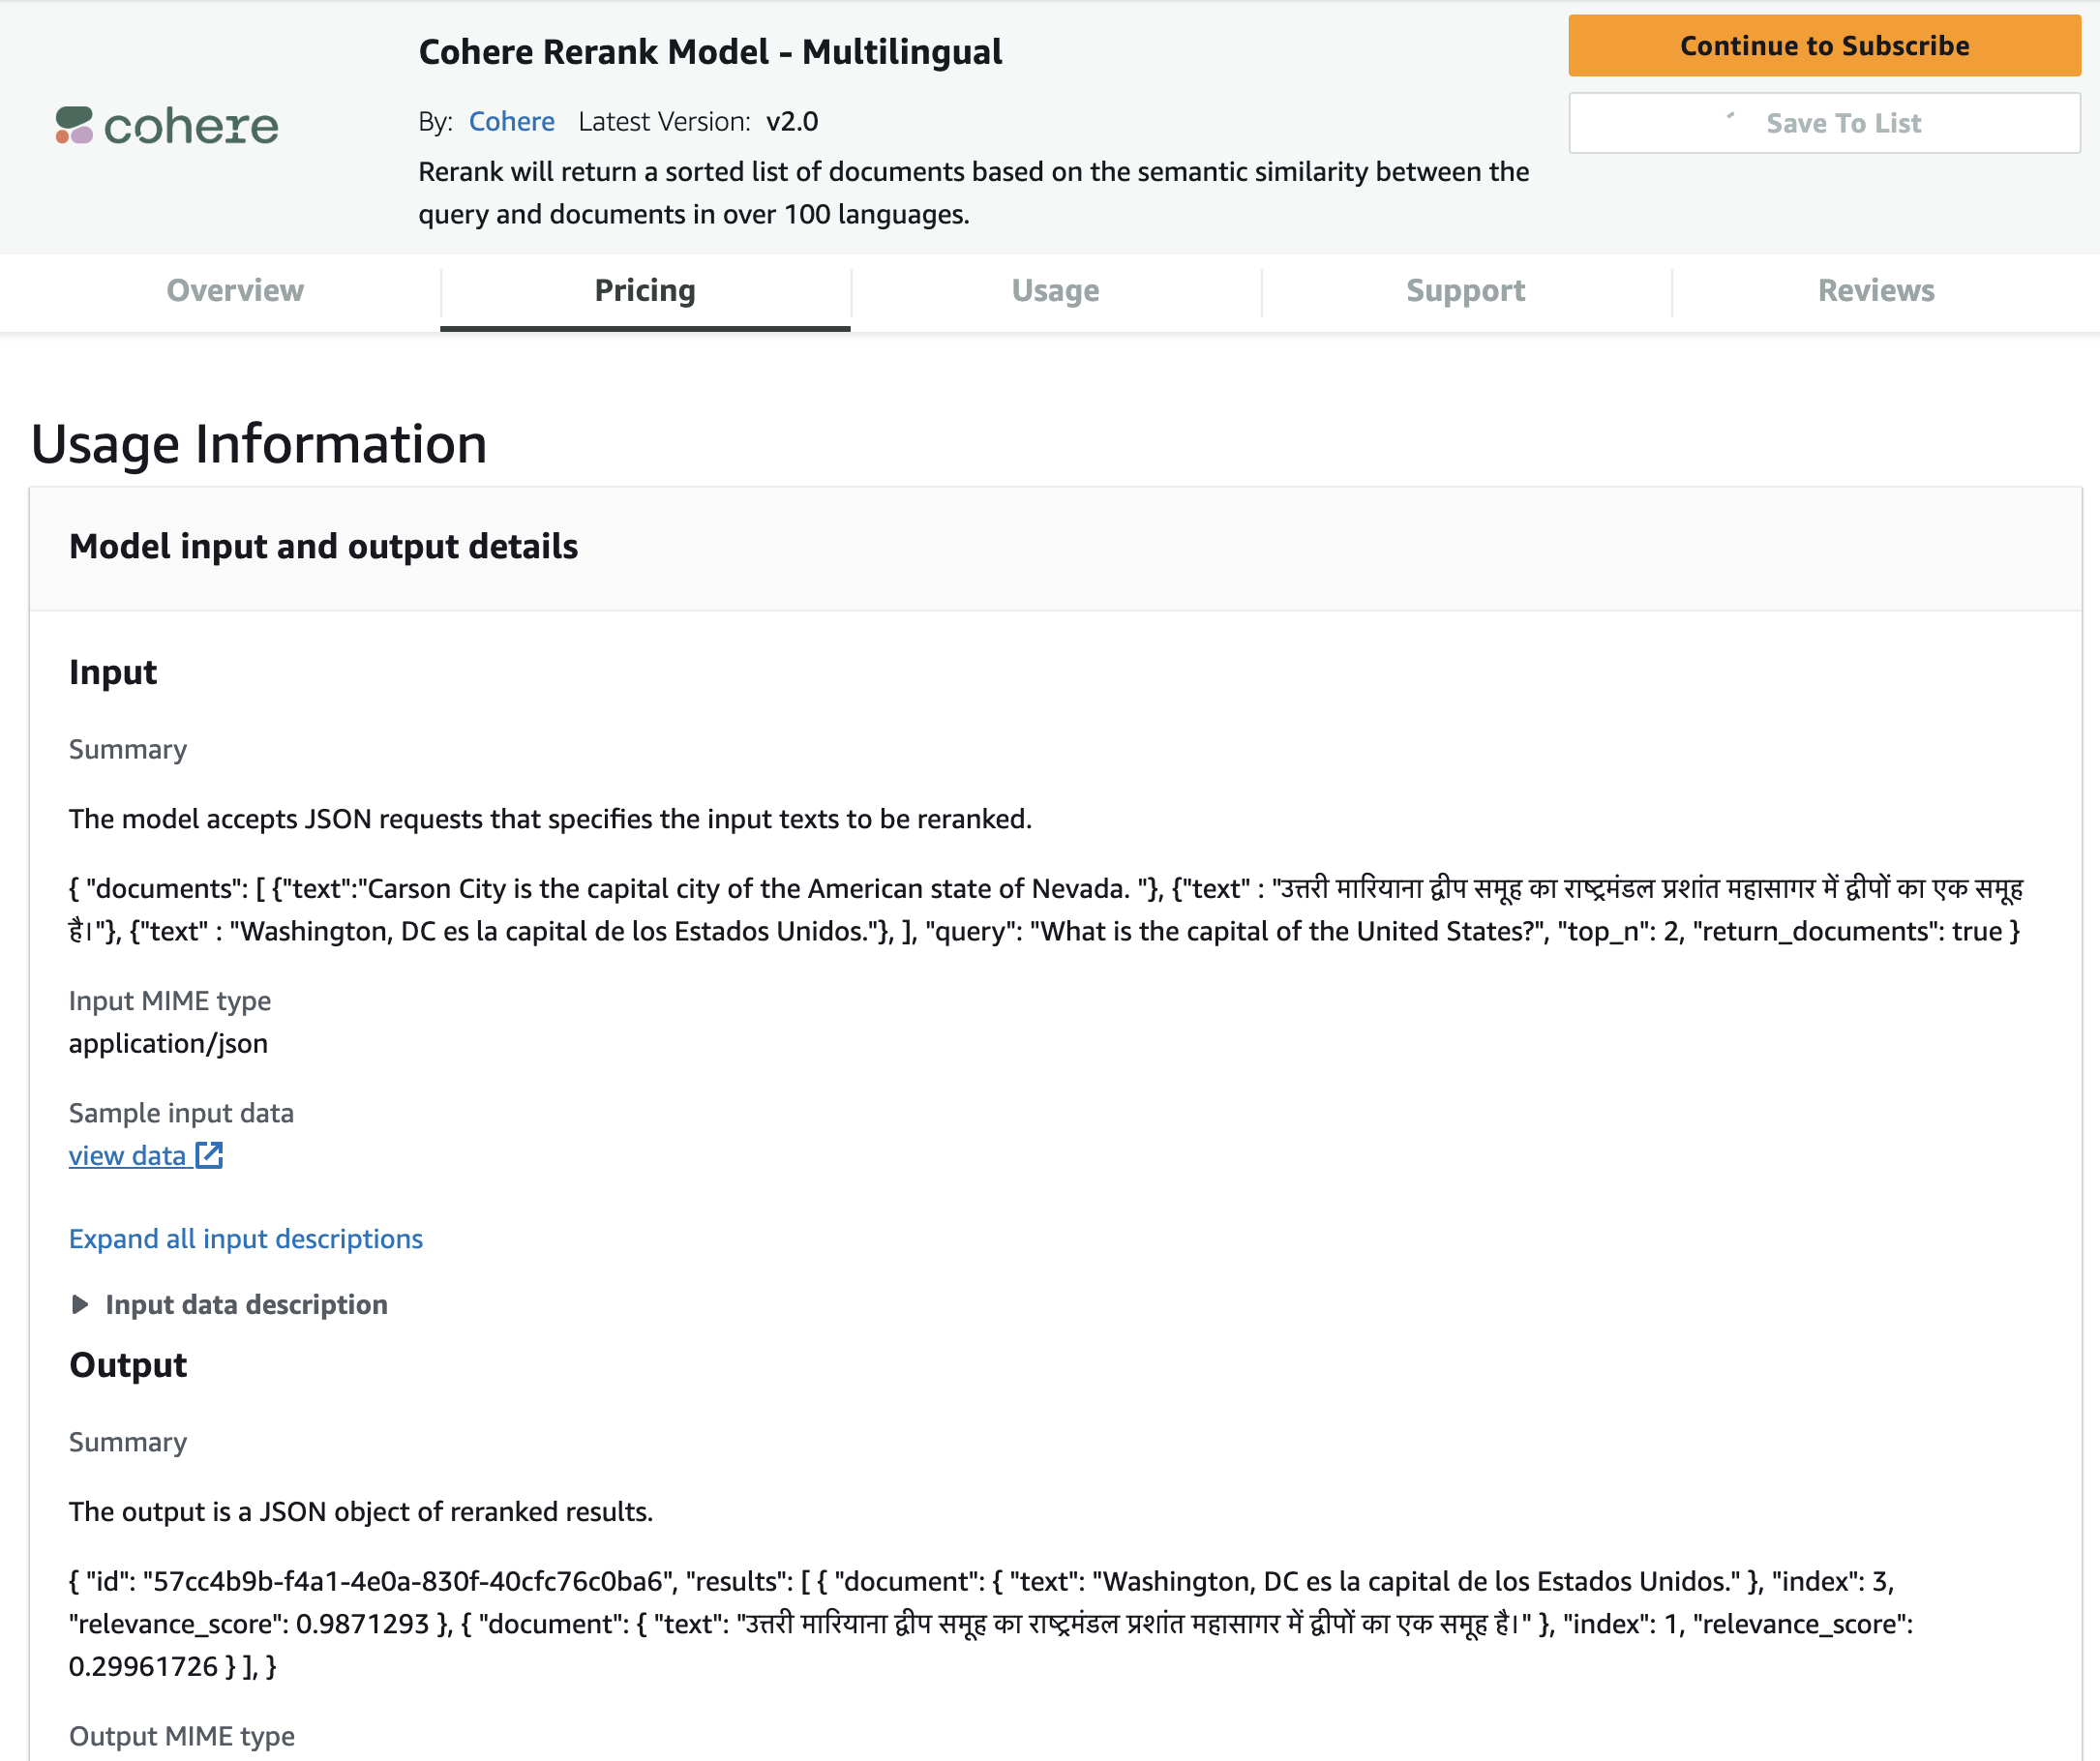
Task: Click the Usage Information heading
Action: click(x=259, y=444)
